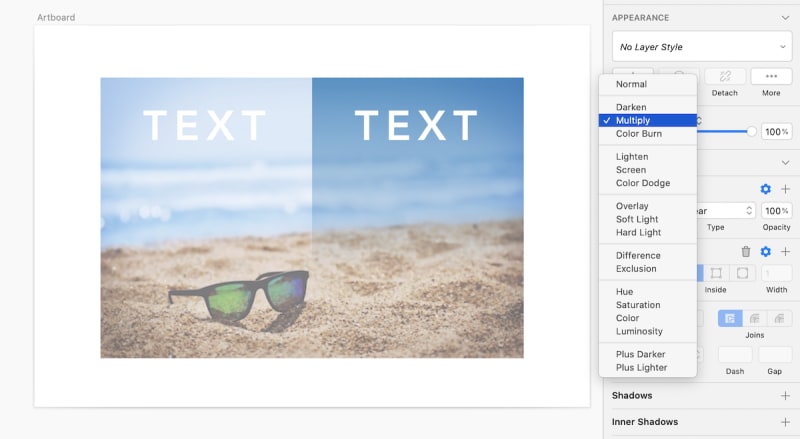Collapse the Style section chevron
The image size is (800, 439).
click(x=785, y=163)
